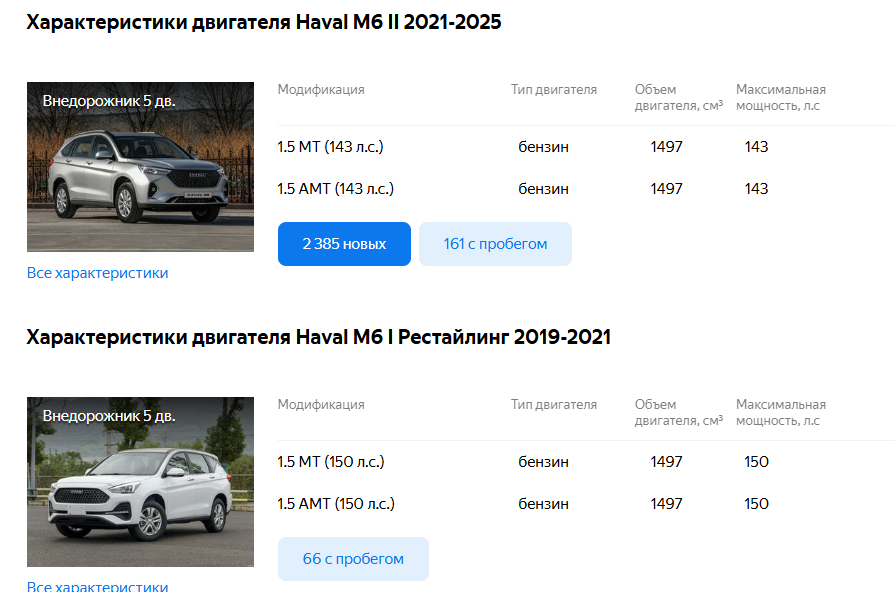This screenshot has width=895, height=592.
Task: Click the "Внедорожник 5 дв." label on the silver car photo
Action: point(109,101)
